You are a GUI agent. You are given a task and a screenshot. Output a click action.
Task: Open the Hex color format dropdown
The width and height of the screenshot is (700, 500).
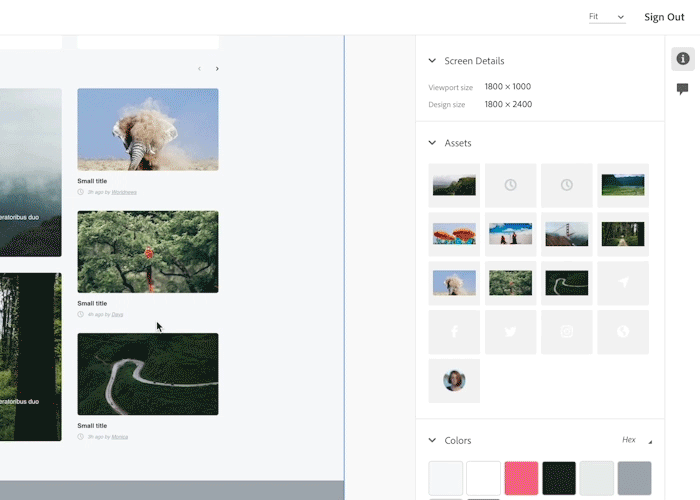[x=637, y=440]
